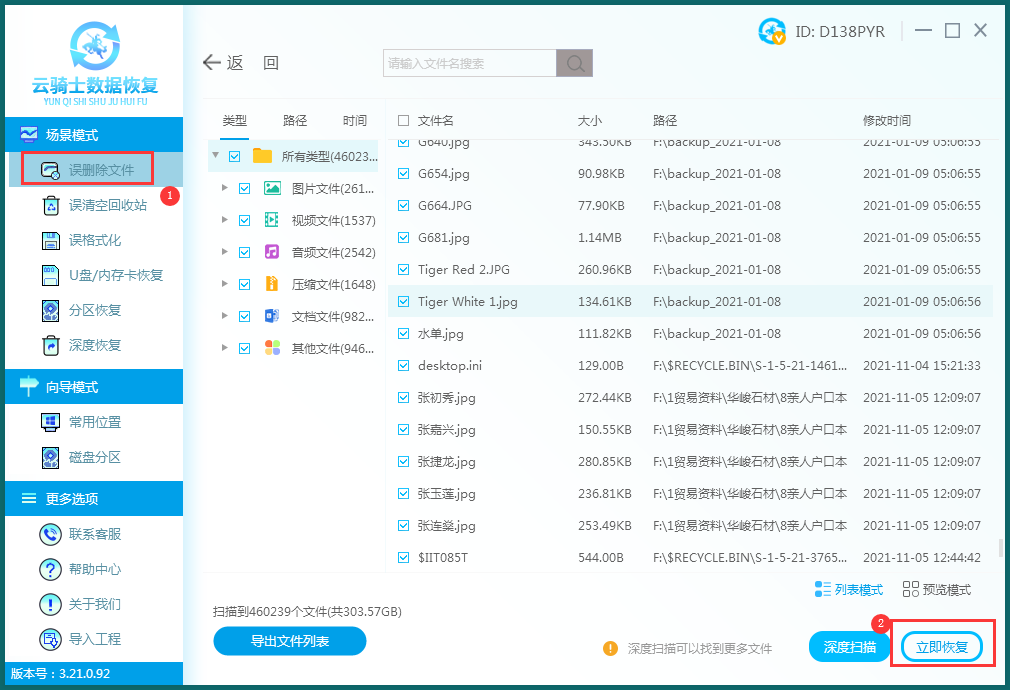Click the user avatar VIP icon

772,31
